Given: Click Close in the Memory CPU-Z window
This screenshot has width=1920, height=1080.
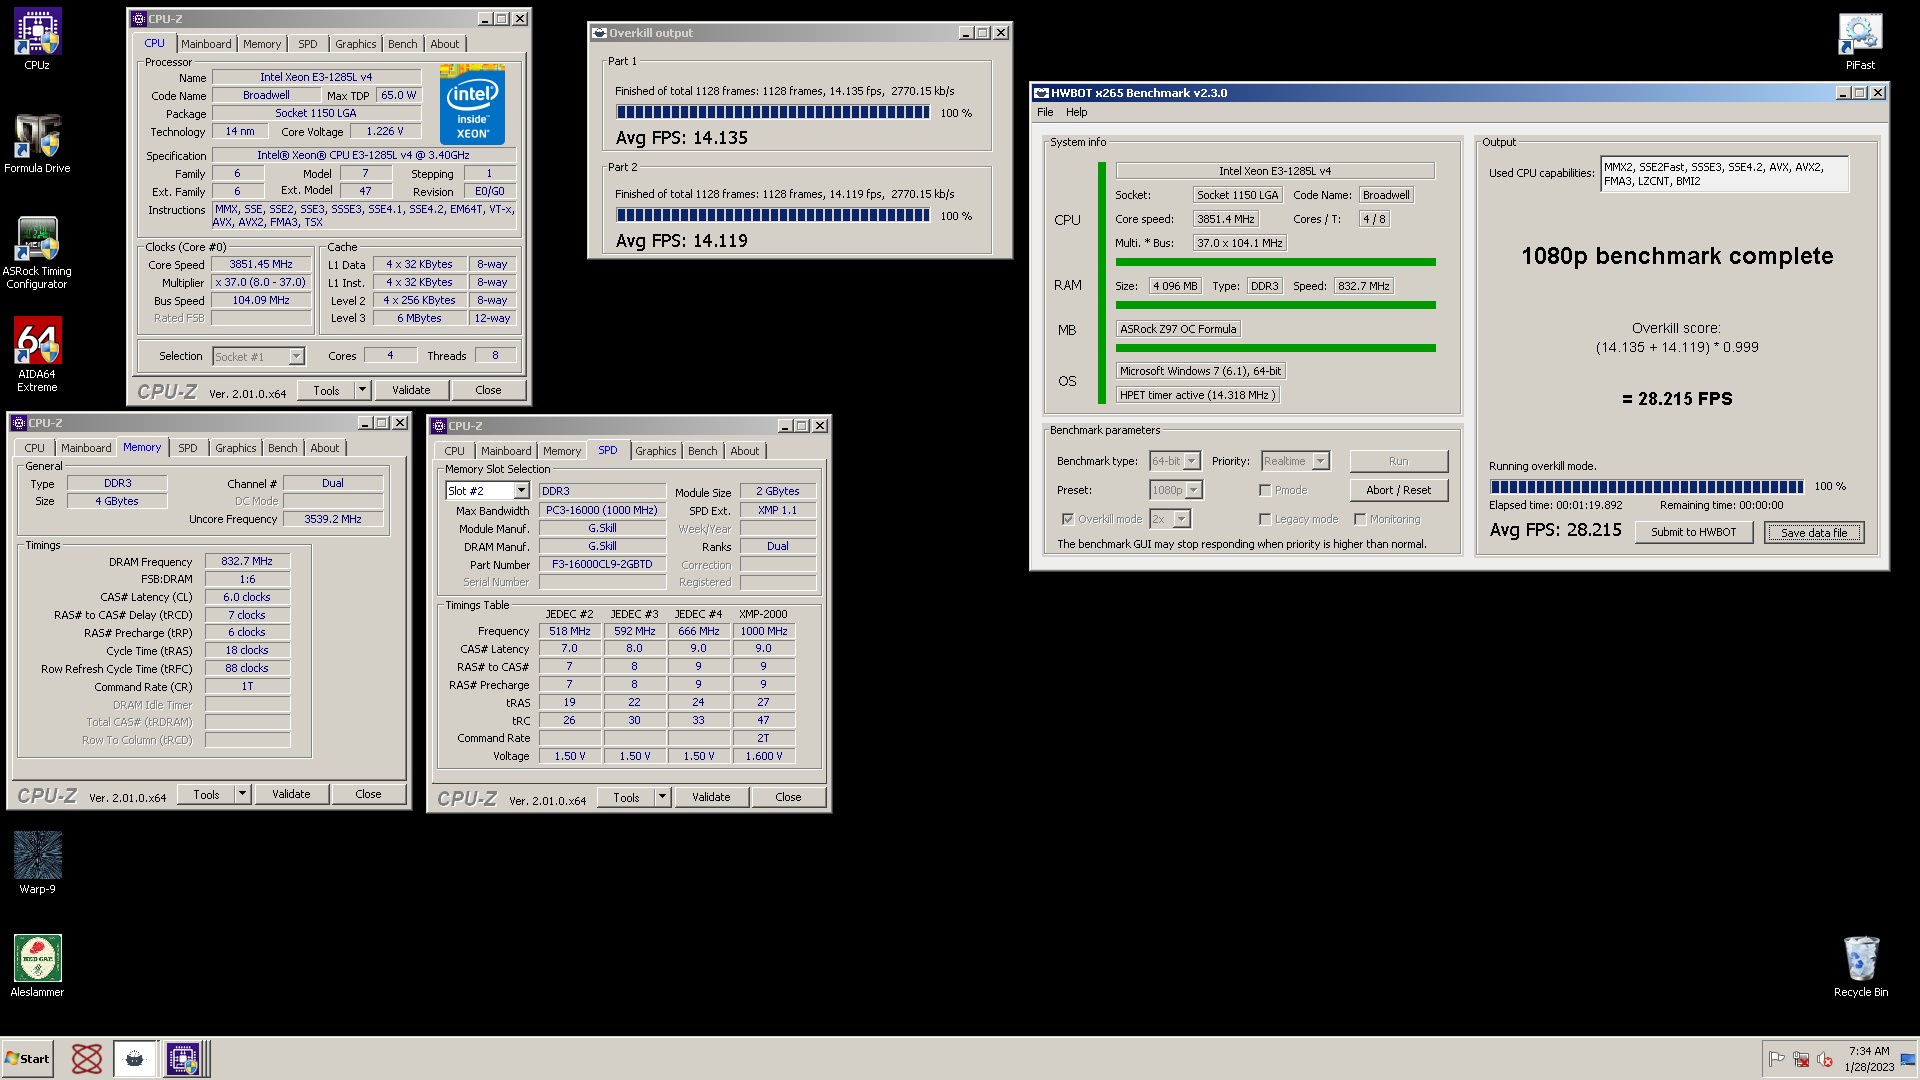Looking at the screenshot, I should 368,794.
